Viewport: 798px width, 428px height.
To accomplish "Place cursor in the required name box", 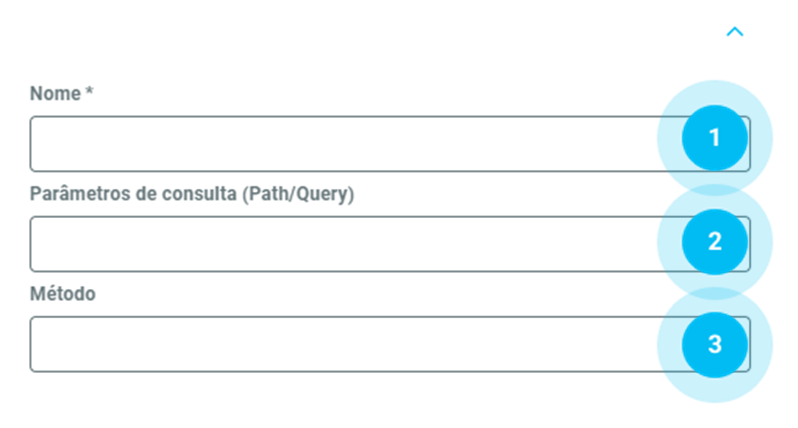I will point(340,144).
